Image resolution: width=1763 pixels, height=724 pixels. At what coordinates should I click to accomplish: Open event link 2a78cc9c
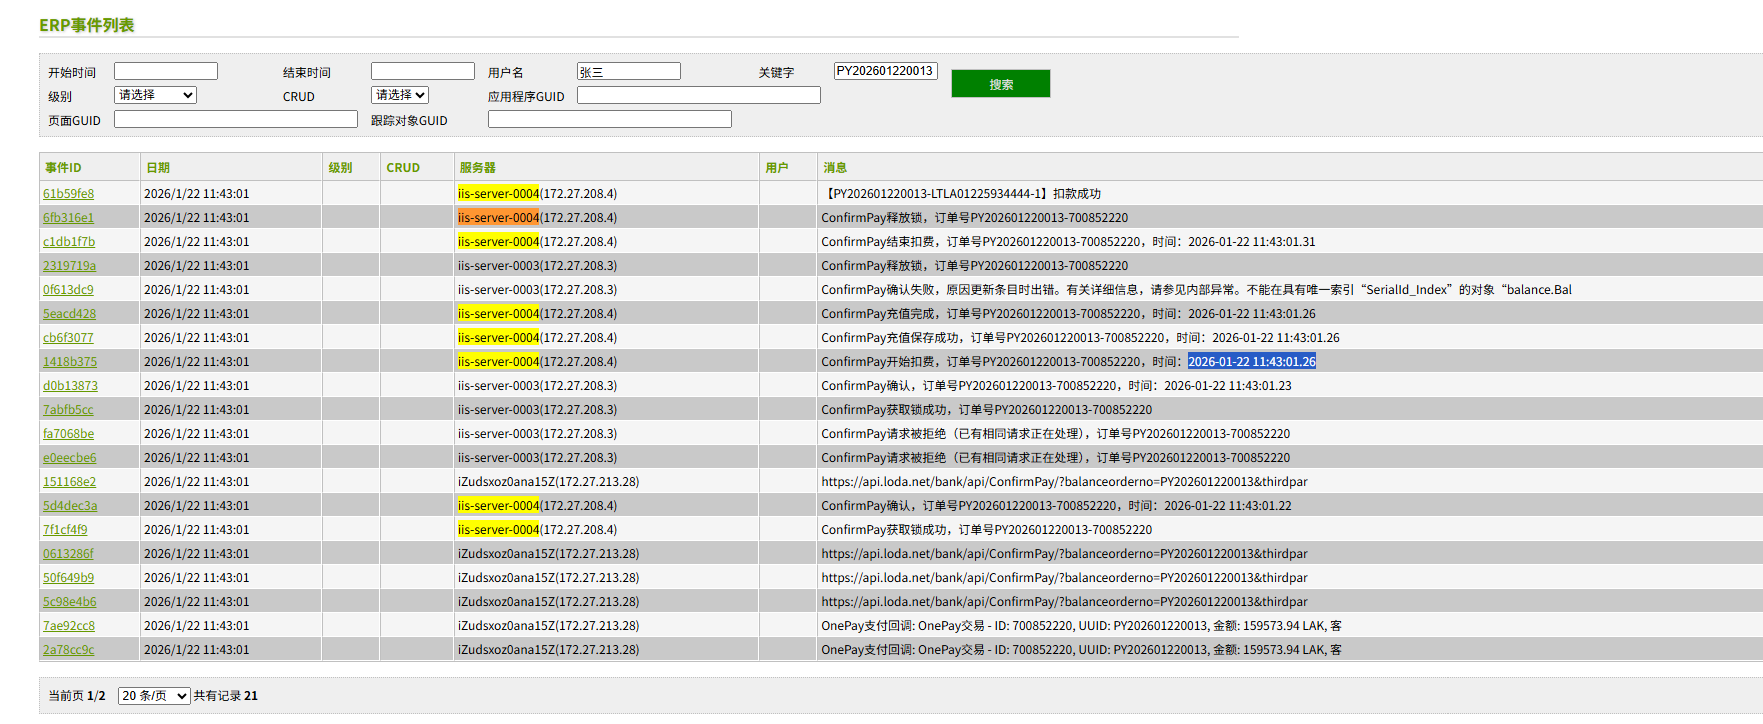click(x=68, y=650)
